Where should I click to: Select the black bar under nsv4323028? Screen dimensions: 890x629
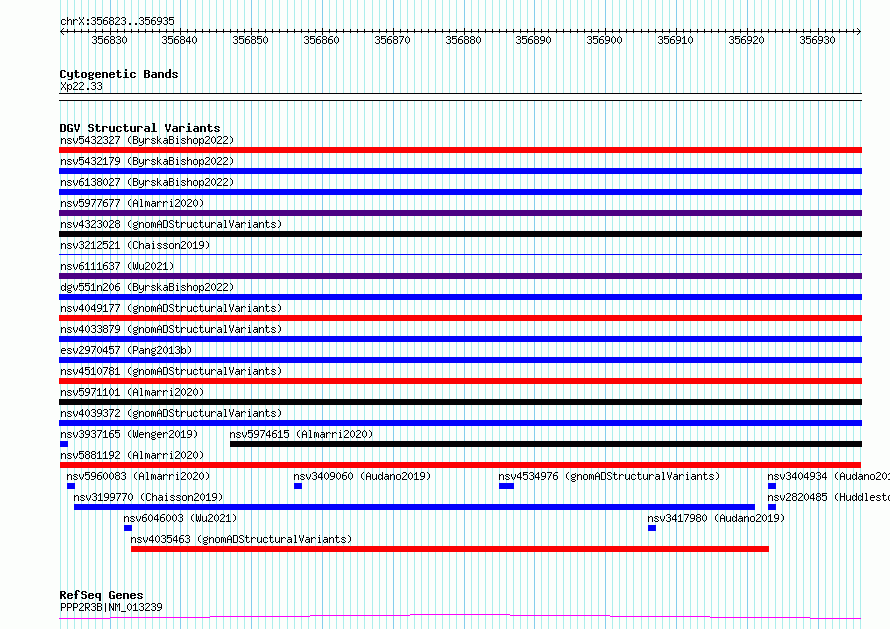pos(460,234)
